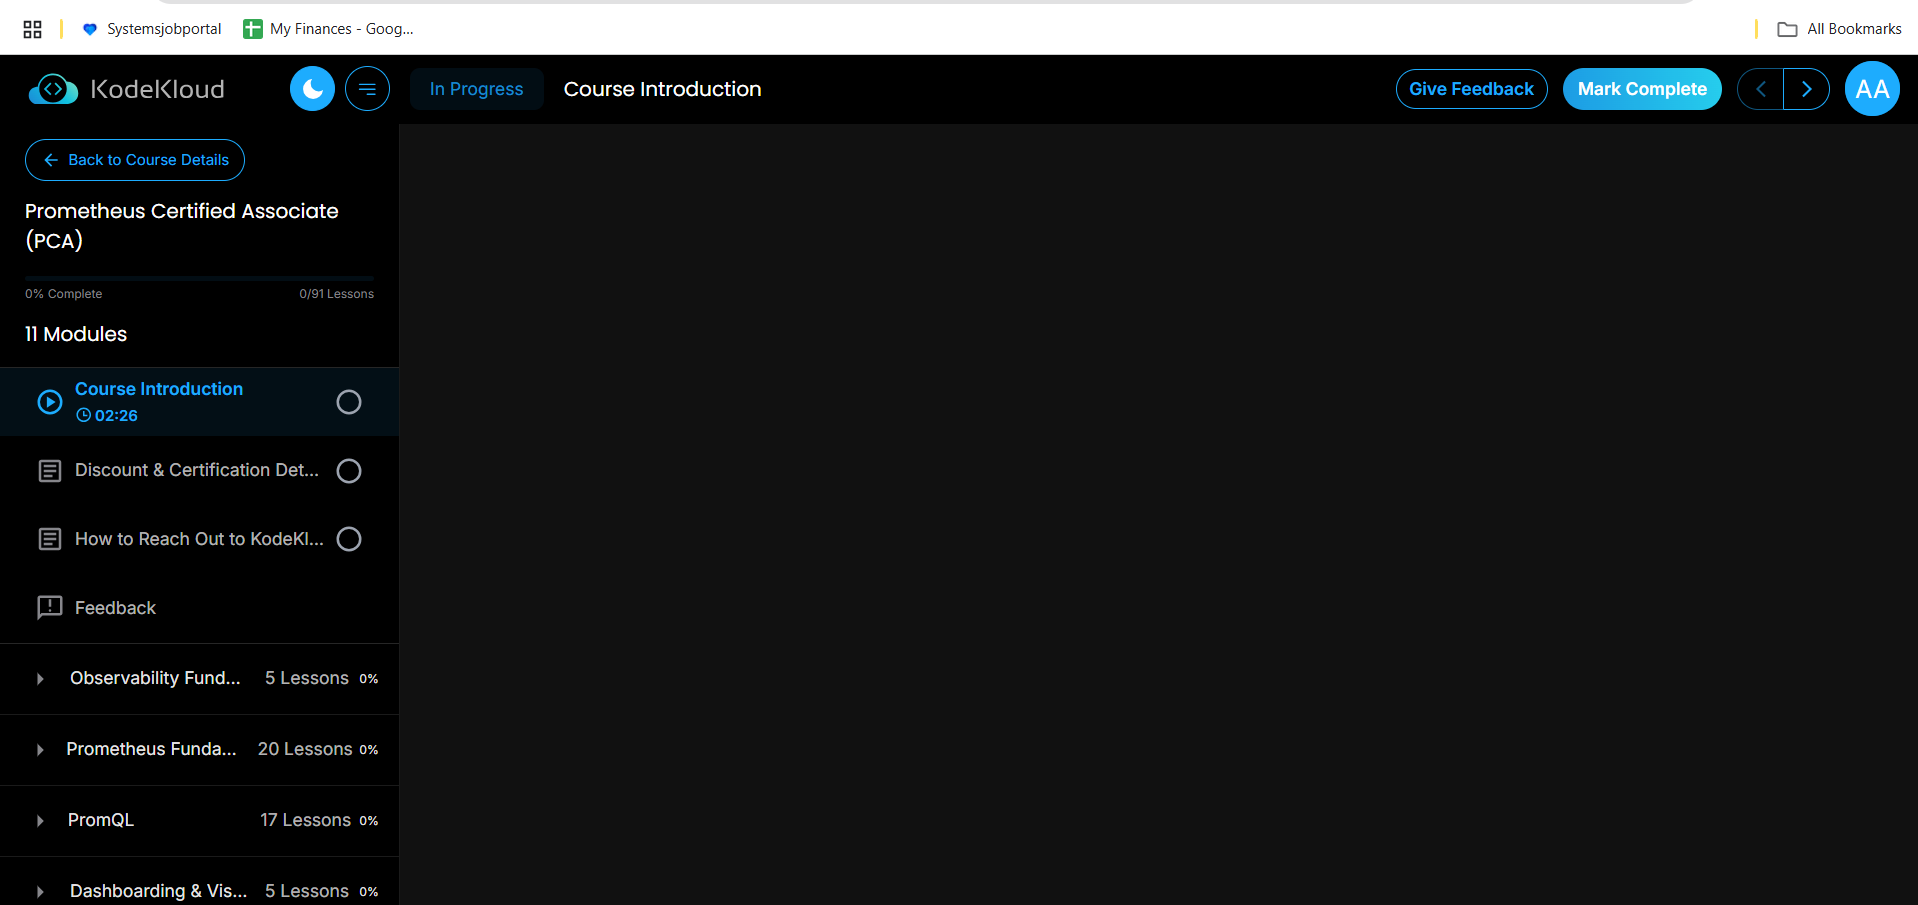1918x905 pixels.
Task: Click the KodeKloud logo
Action: pos(127,89)
